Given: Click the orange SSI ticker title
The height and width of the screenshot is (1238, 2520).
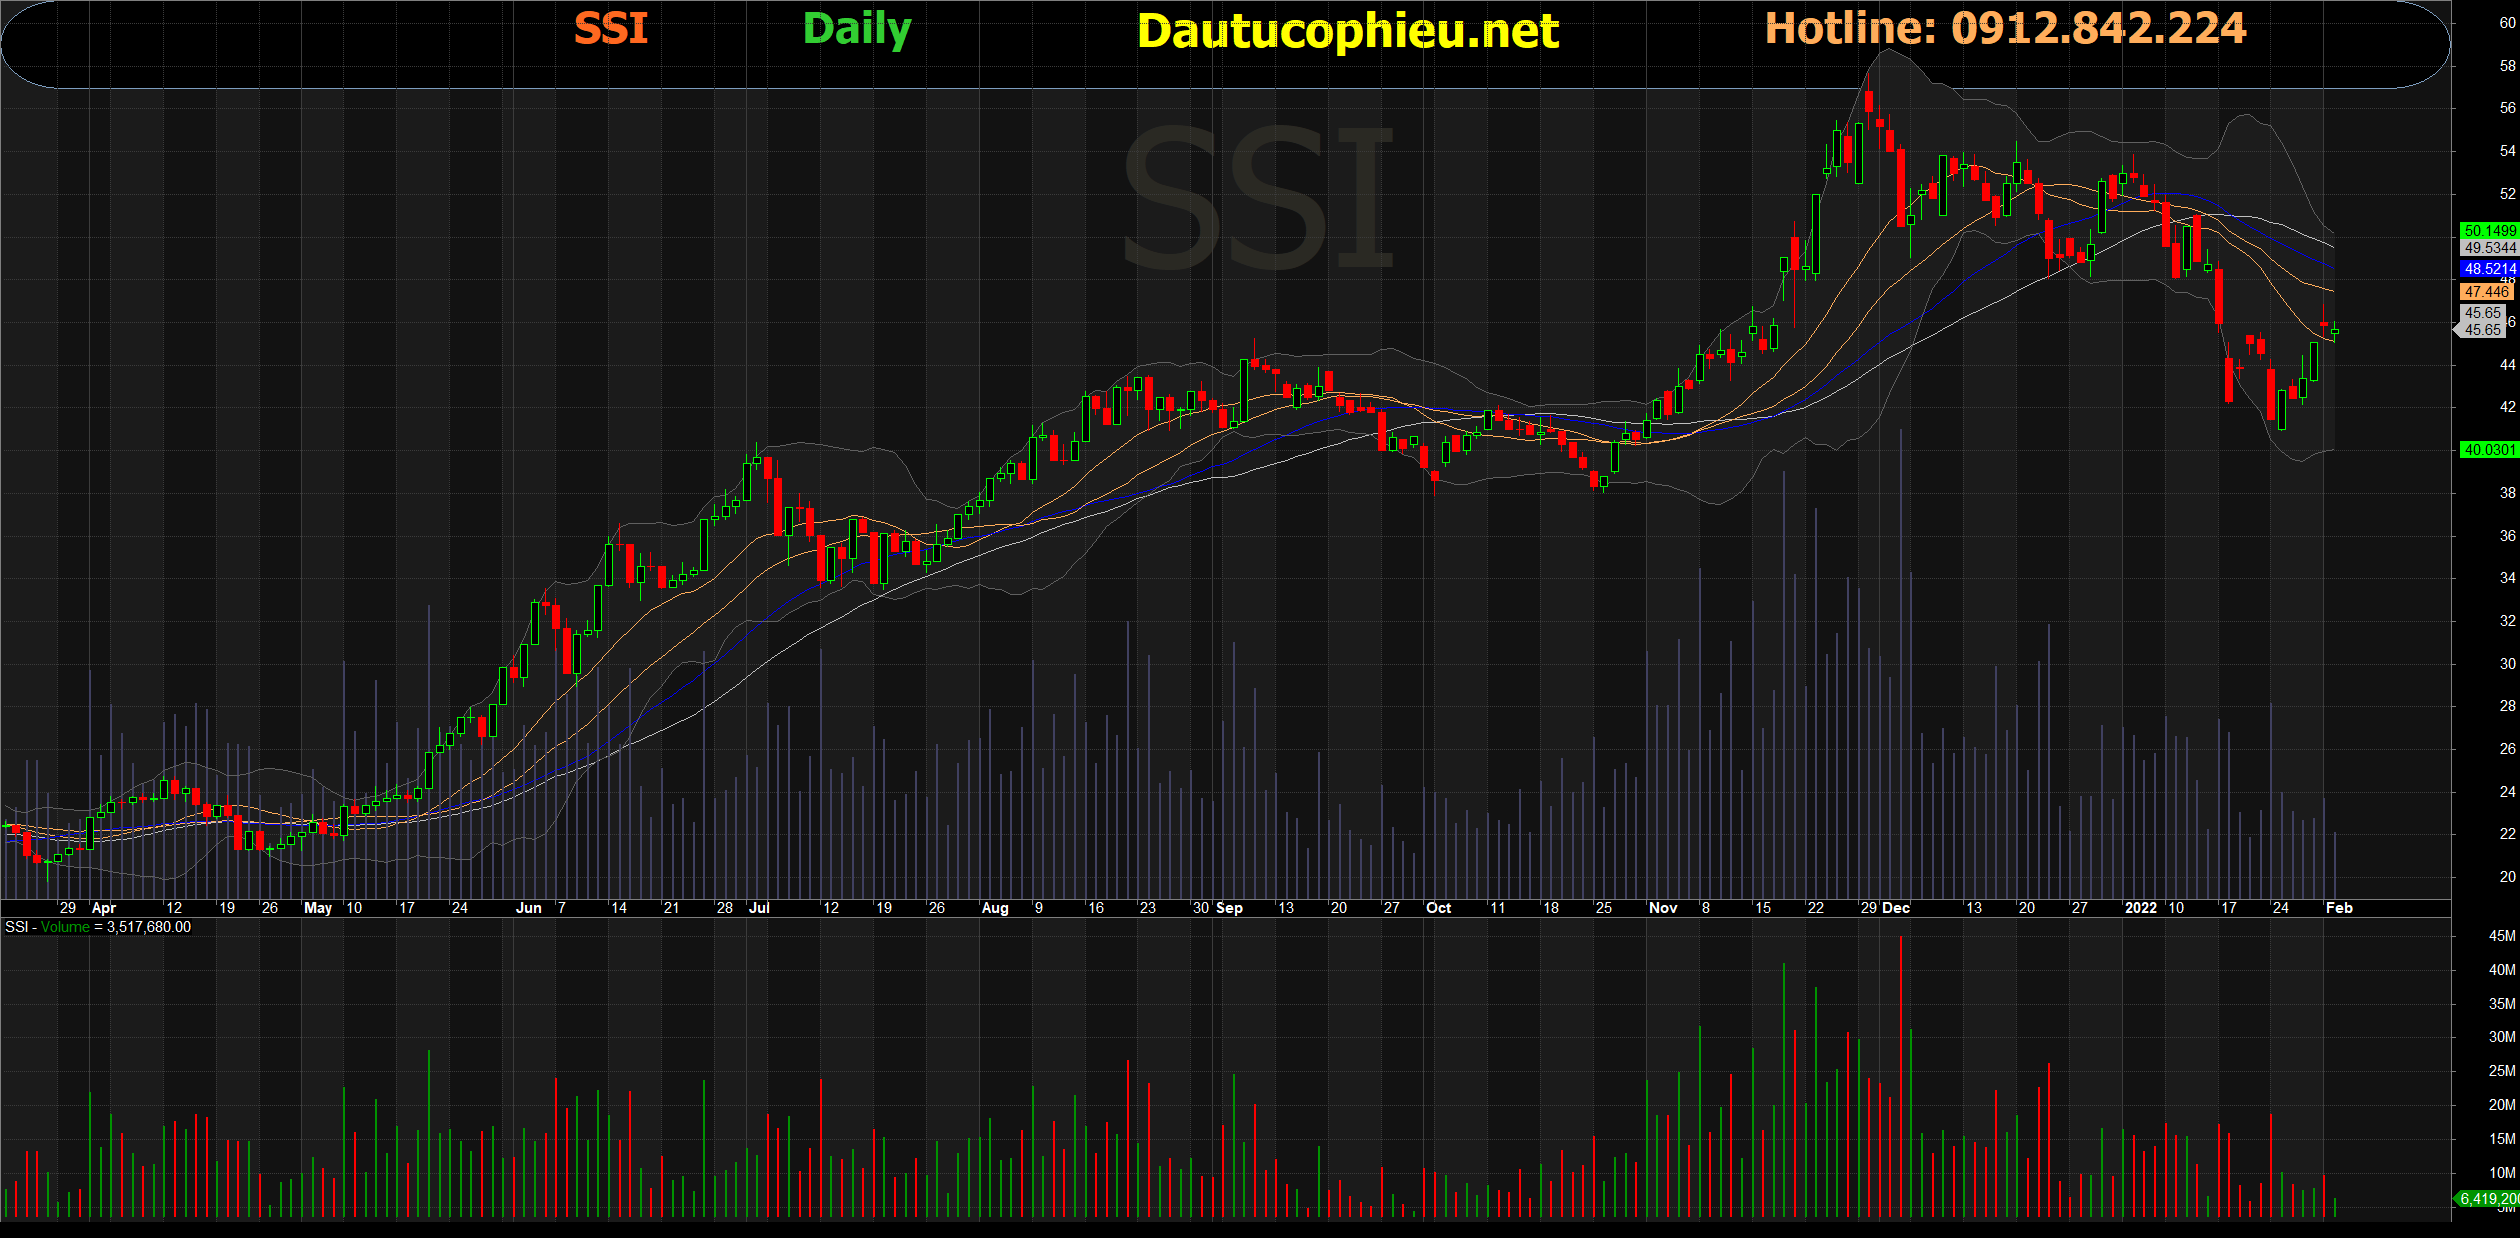Looking at the screenshot, I should [x=611, y=28].
